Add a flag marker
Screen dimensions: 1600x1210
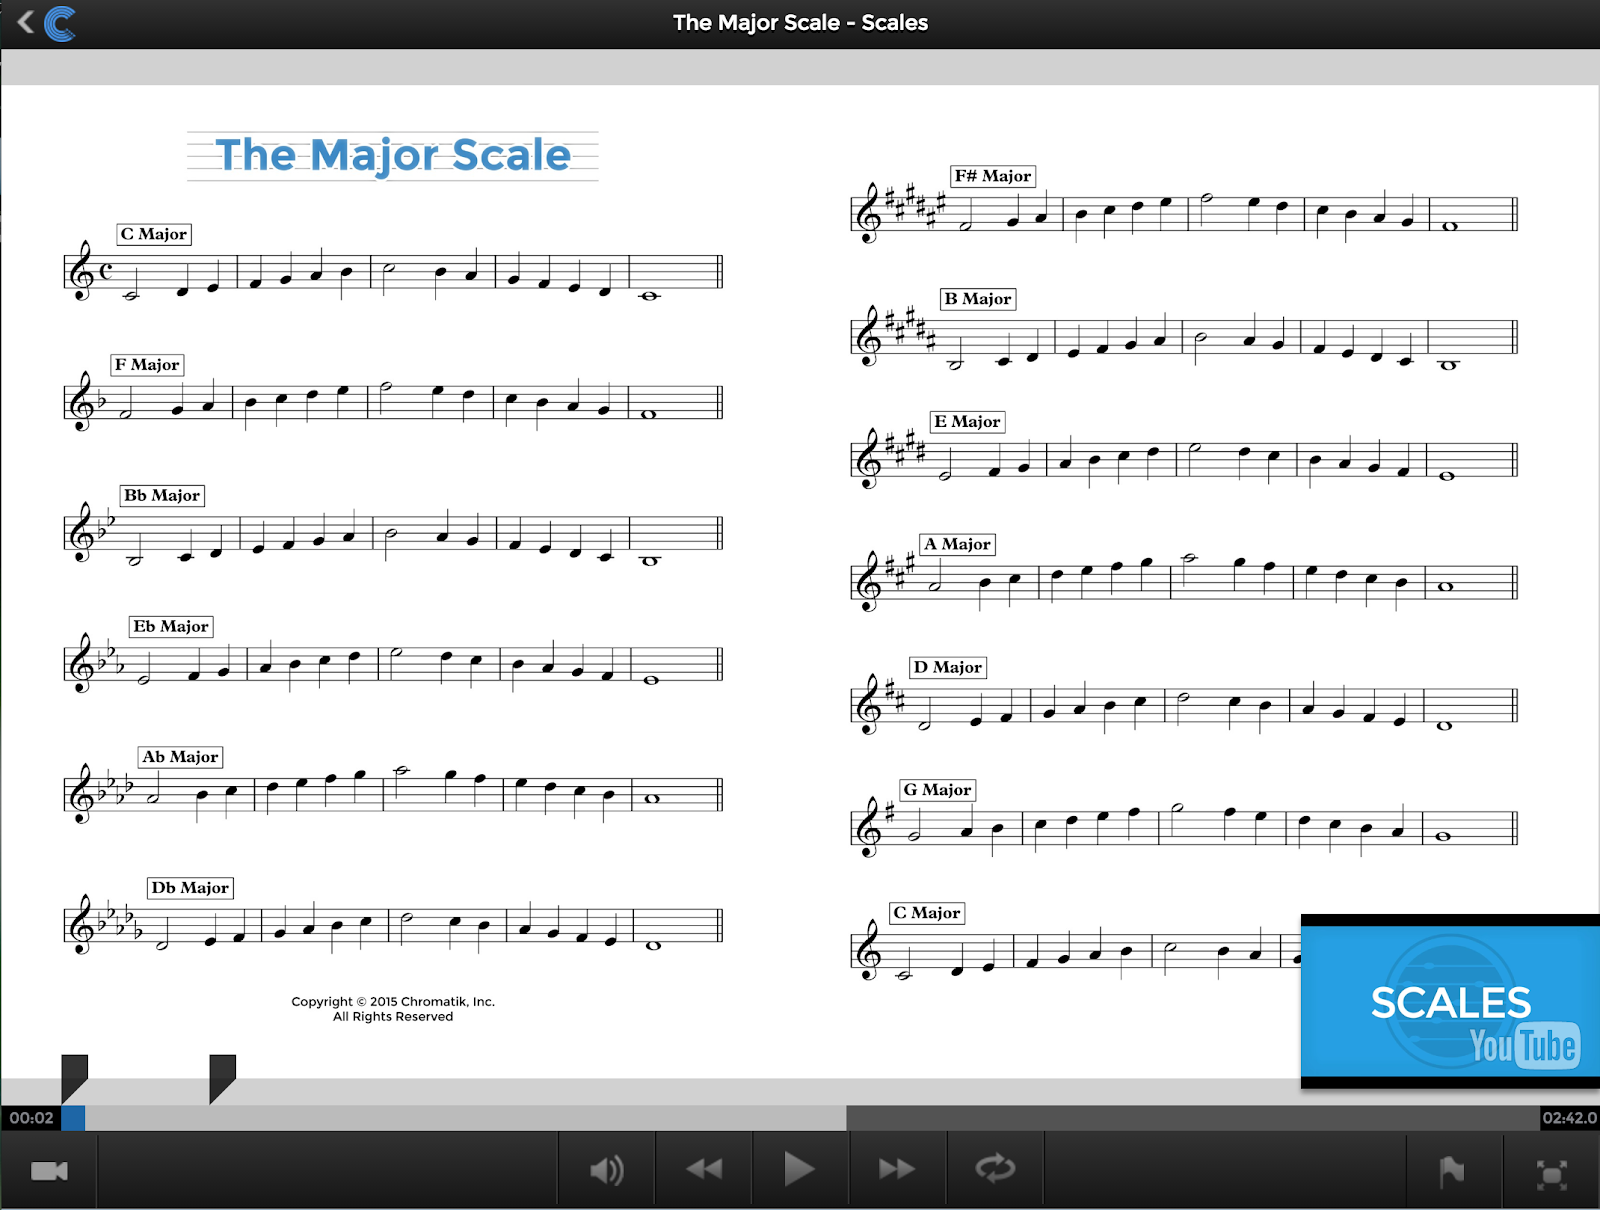pyautogui.click(x=1452, y=1171)
